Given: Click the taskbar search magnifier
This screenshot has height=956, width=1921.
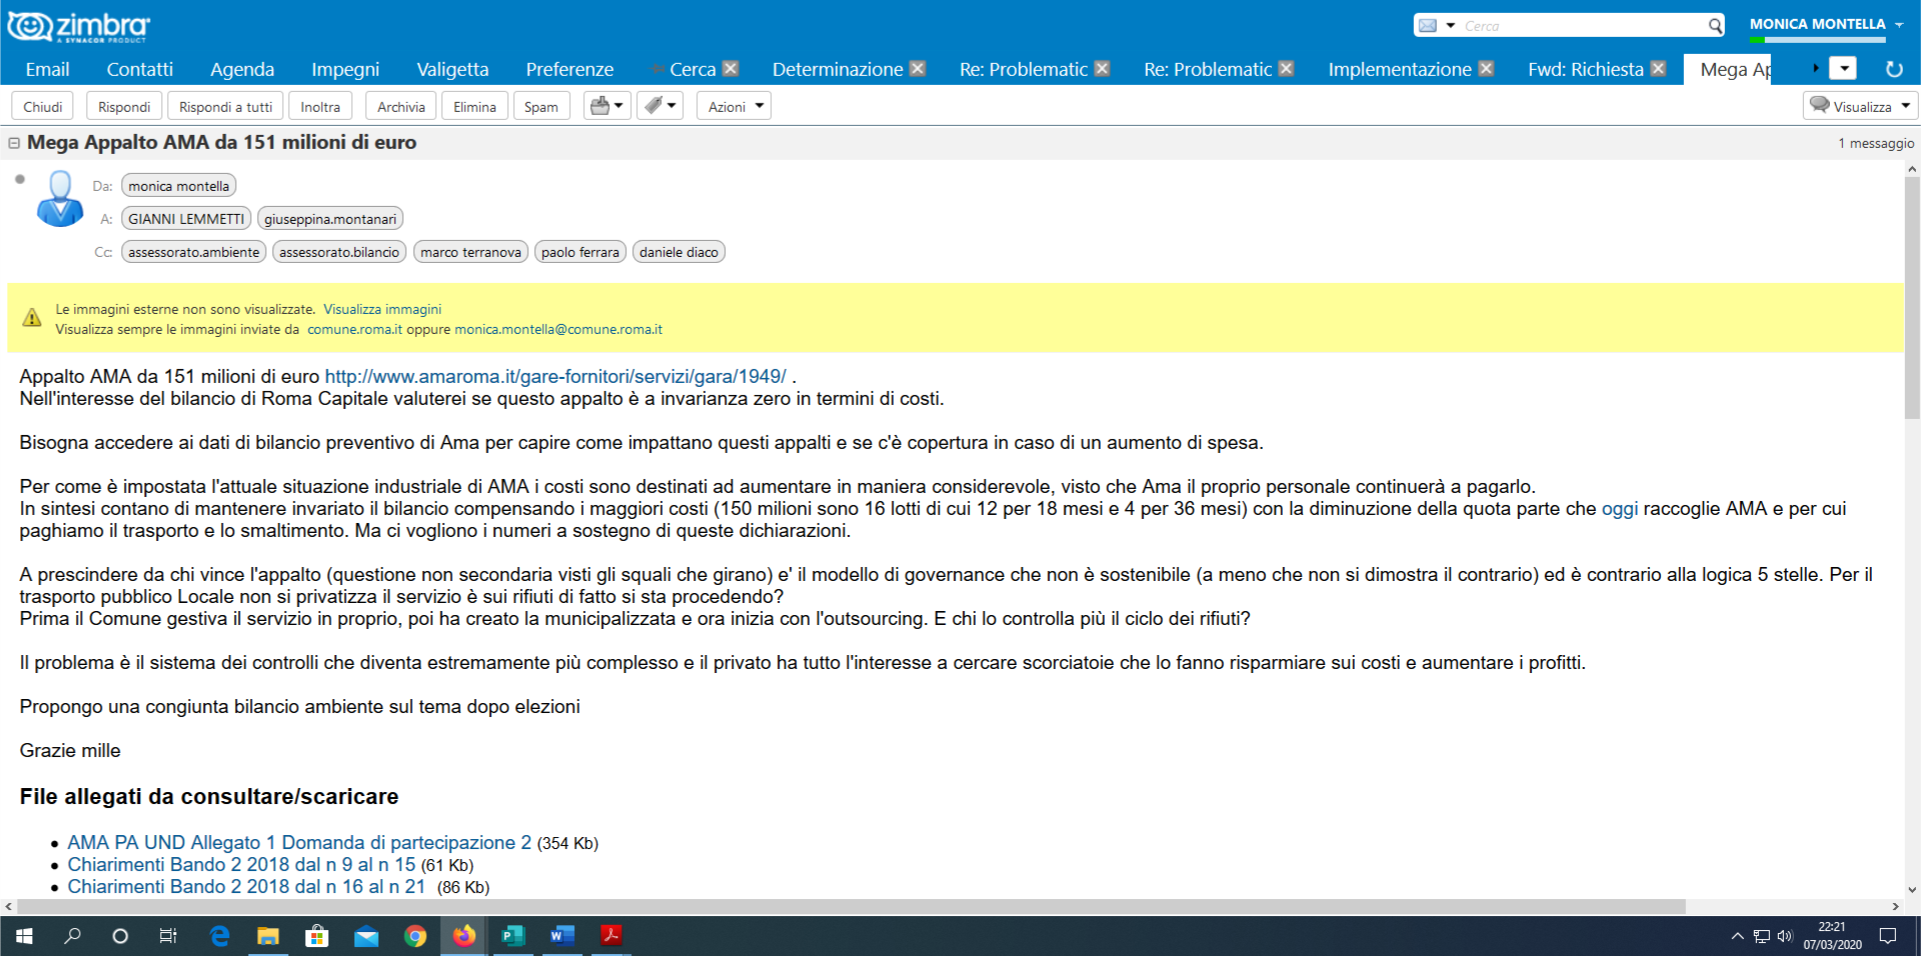Looking at the screenshot, I should click(x=72, y=936).
